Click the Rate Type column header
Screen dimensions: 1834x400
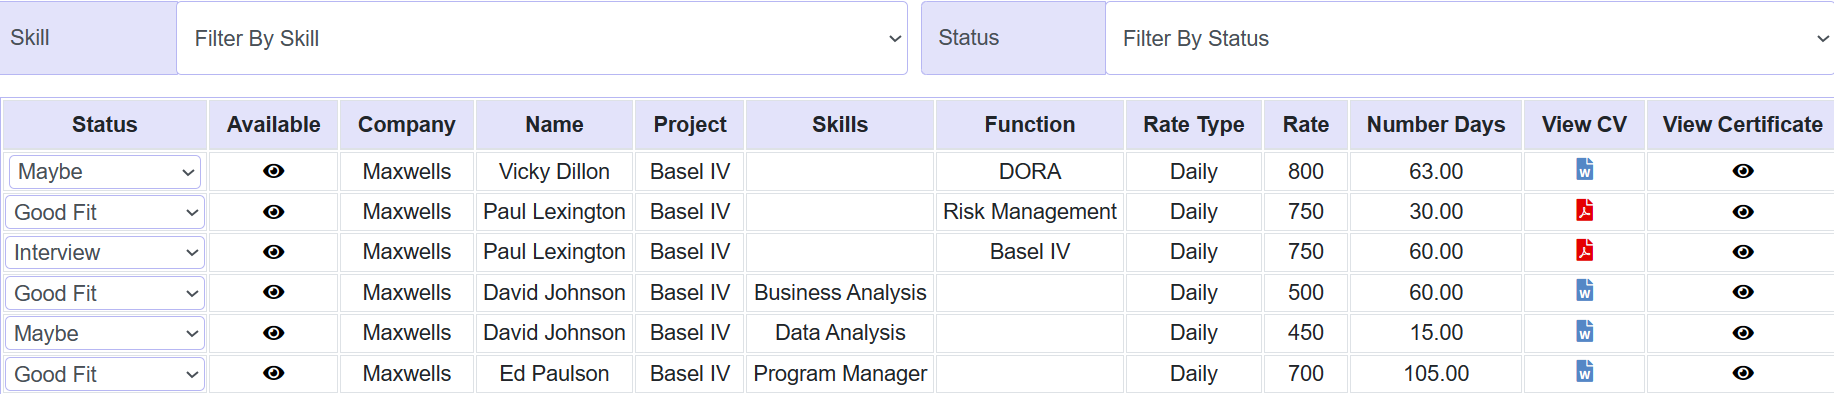pos(1194,125)
